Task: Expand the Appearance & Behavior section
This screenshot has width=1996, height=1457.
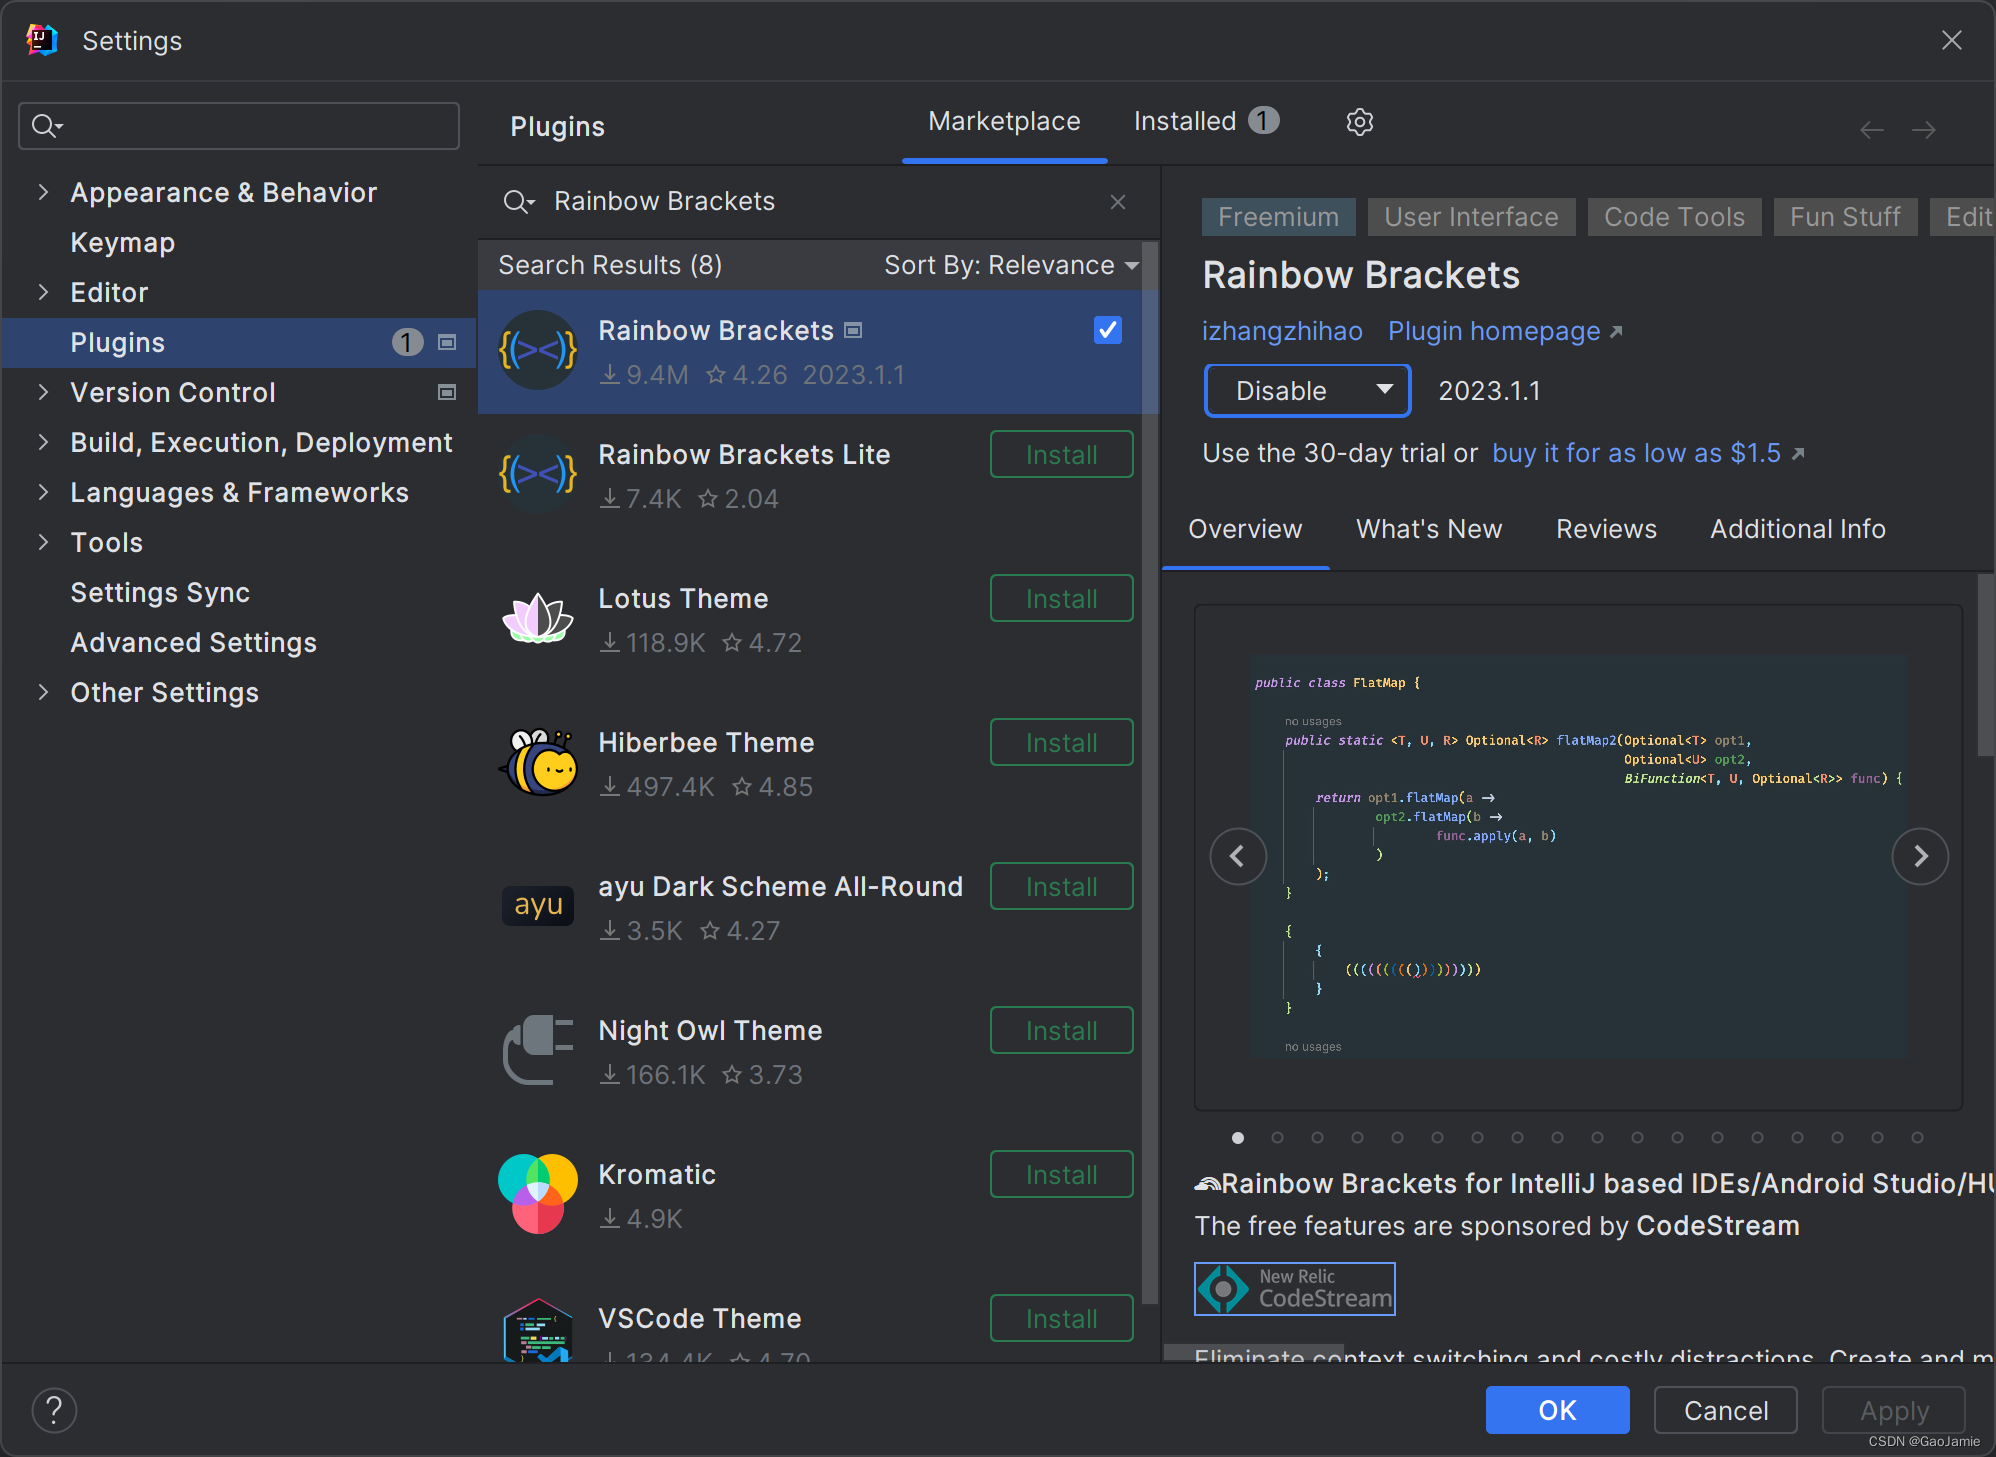Action: pos(43,192)
